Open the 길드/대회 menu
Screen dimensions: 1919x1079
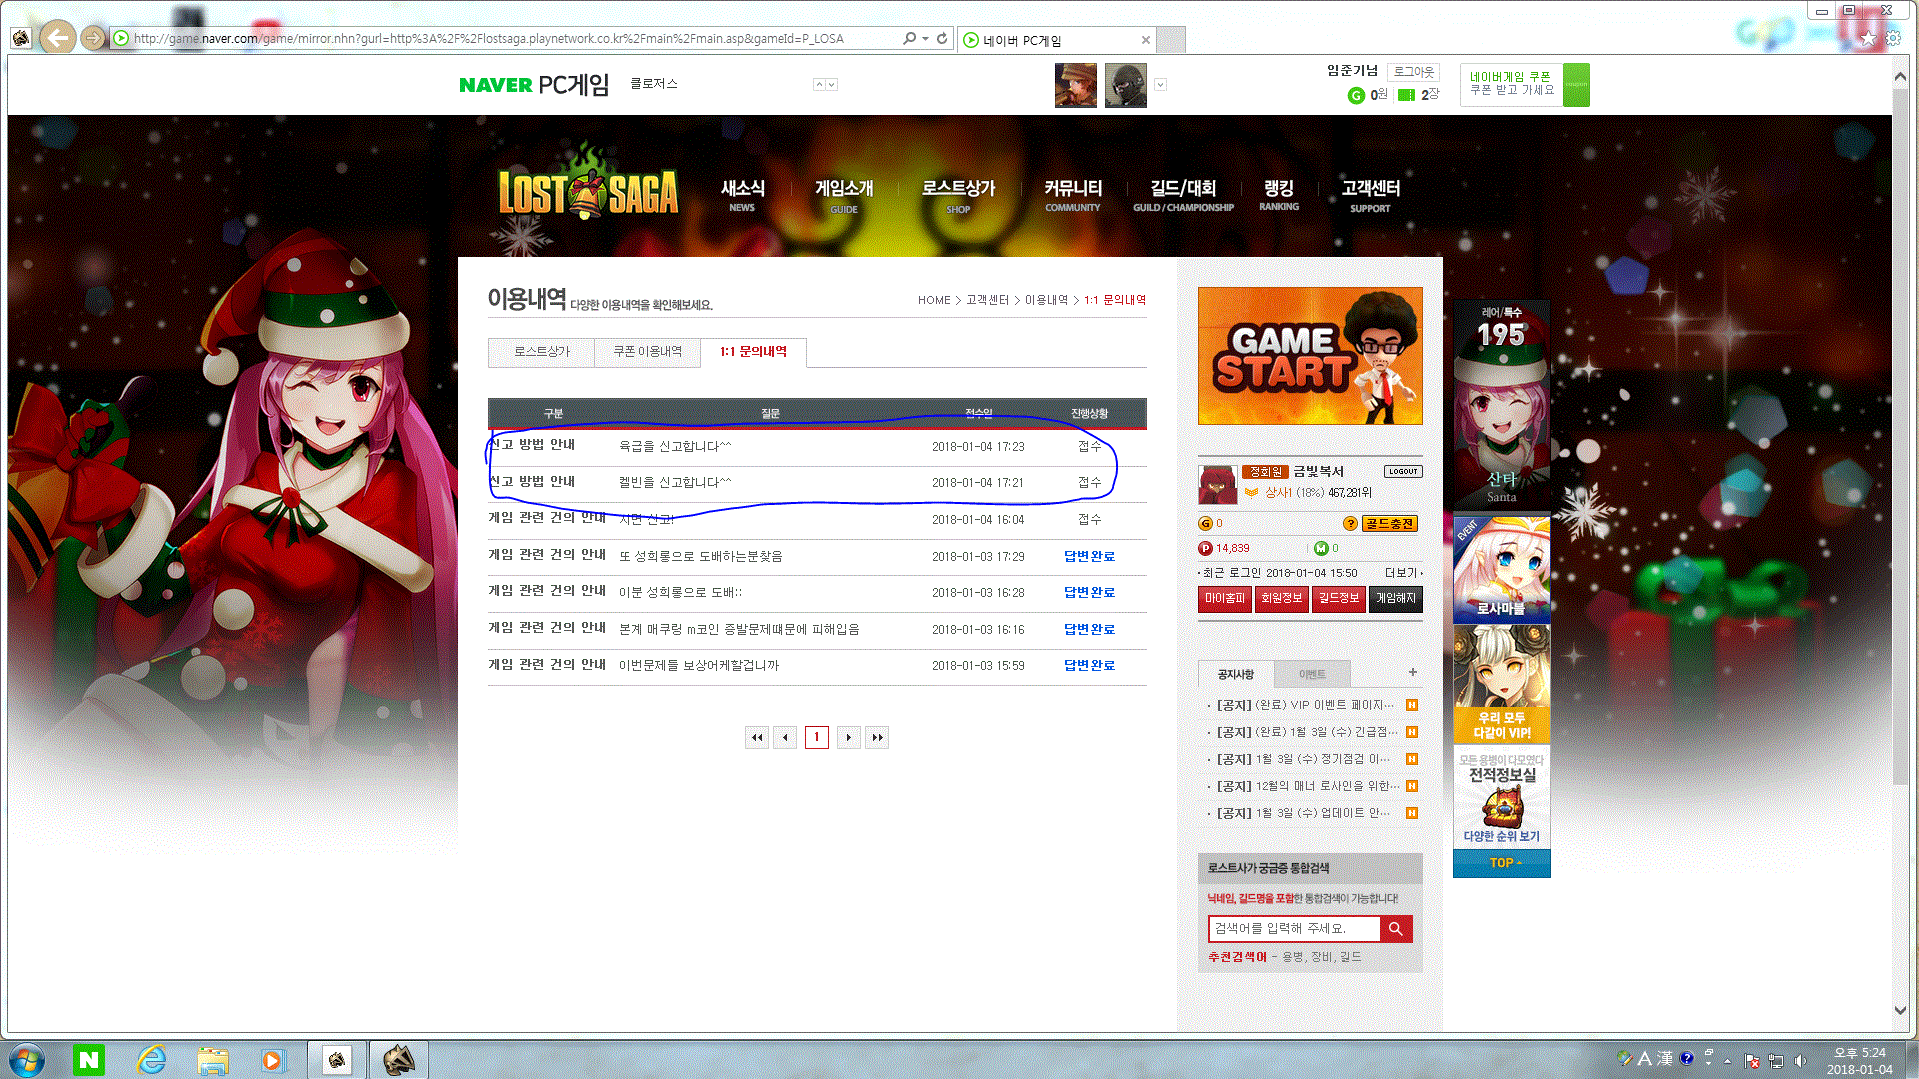(x=1183, y=195)
